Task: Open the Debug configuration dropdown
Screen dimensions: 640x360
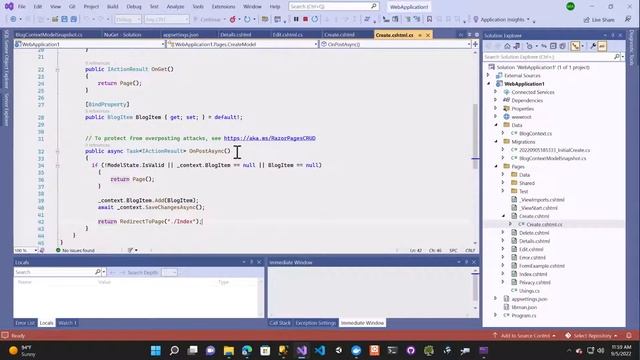Action: click(128, 19)
